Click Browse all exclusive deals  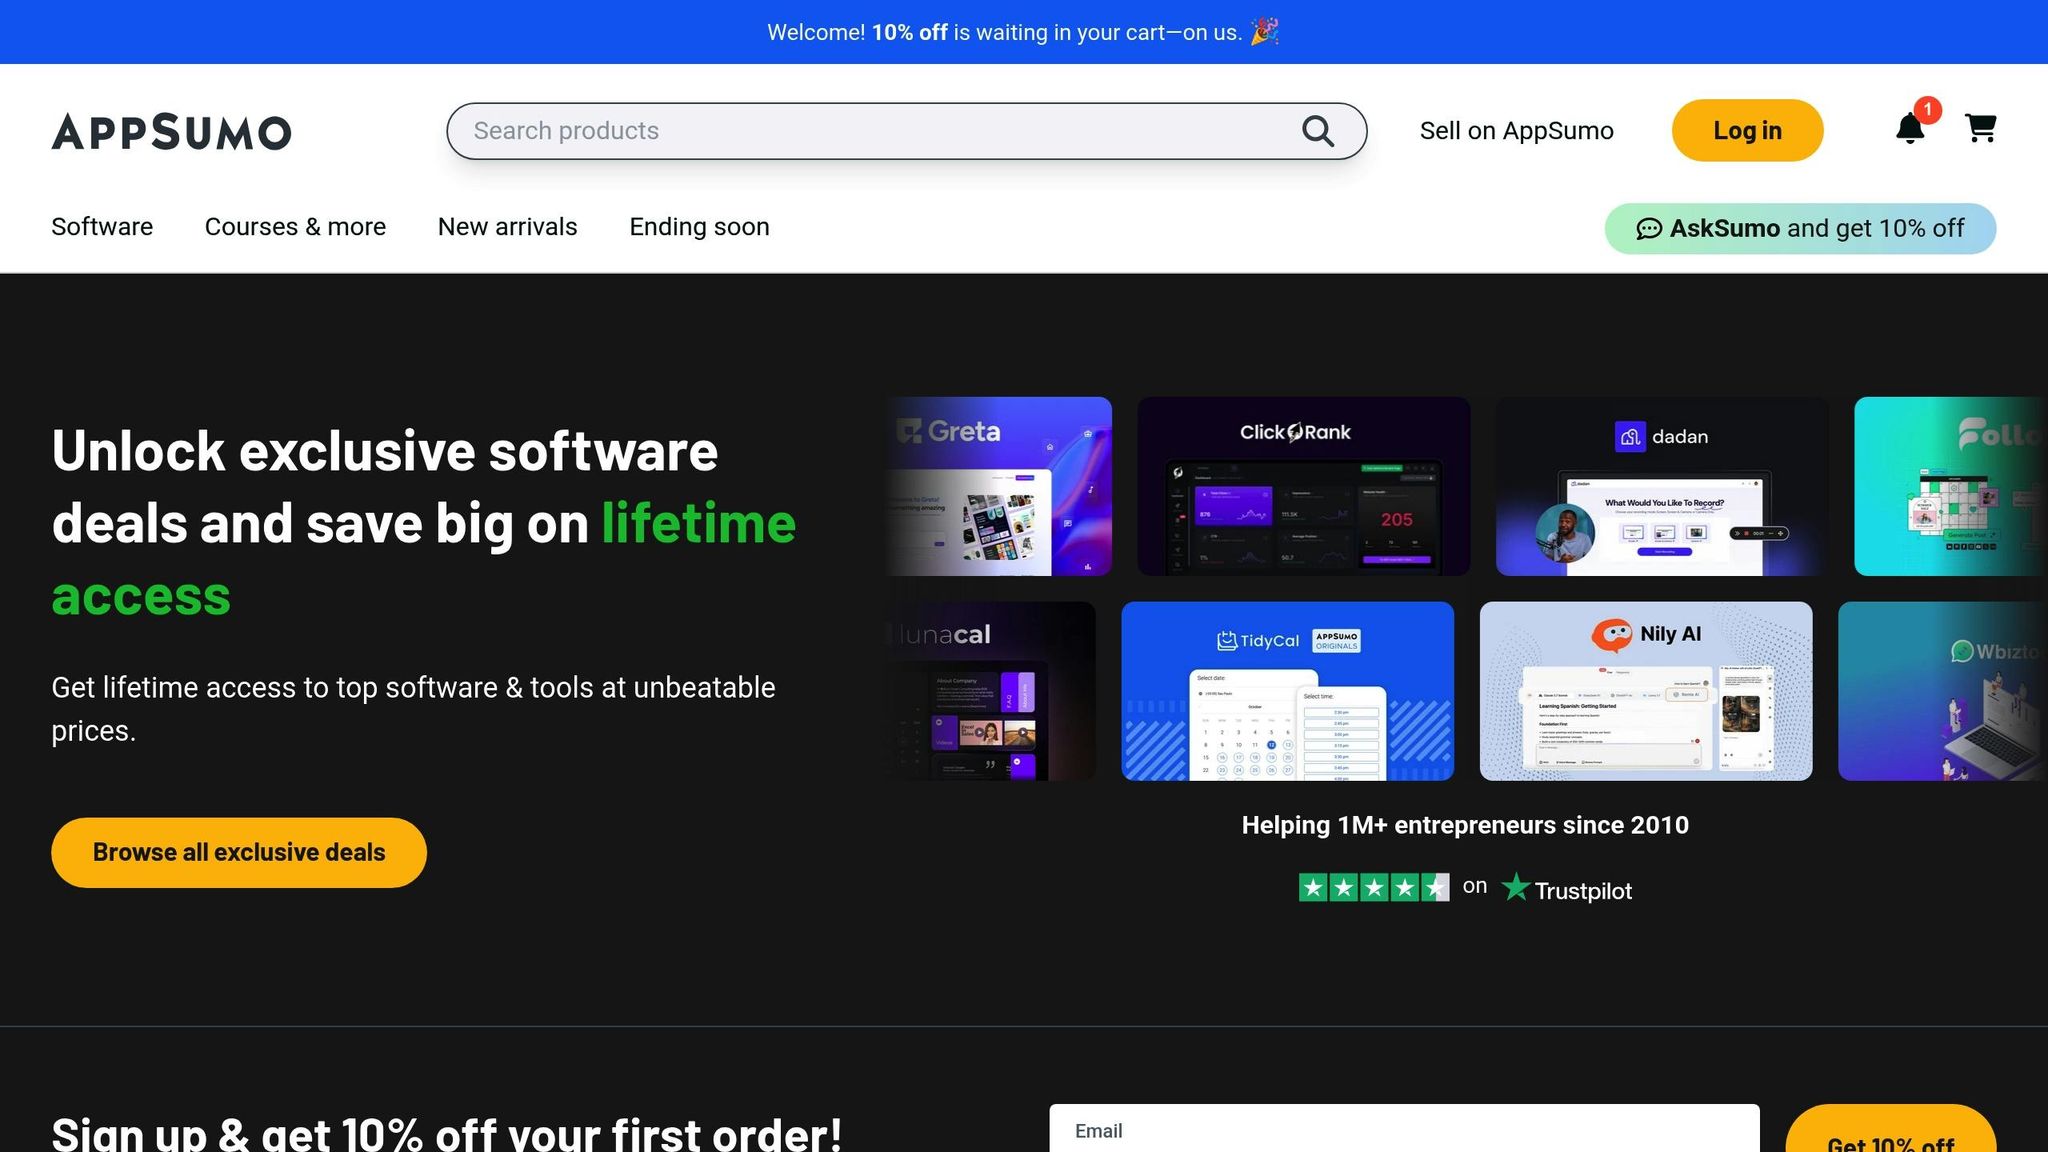[238, 852]
